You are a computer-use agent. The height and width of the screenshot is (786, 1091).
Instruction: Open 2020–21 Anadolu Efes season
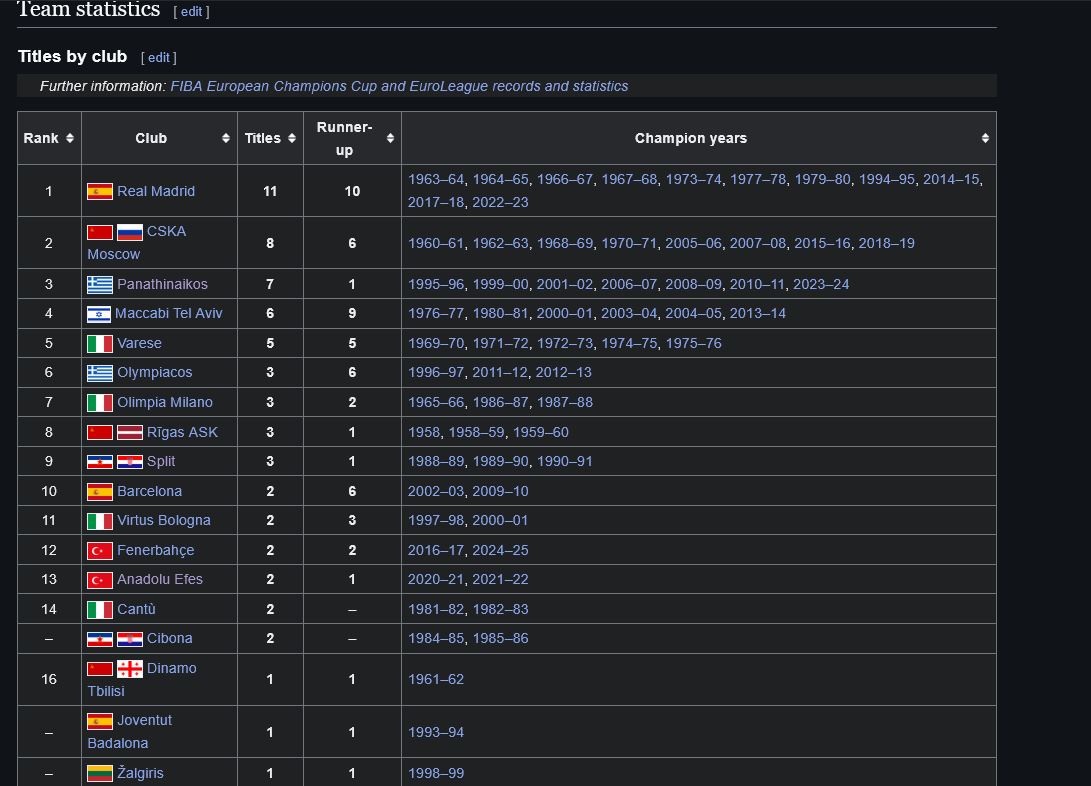pyautogui.click(x=436, y=580)
